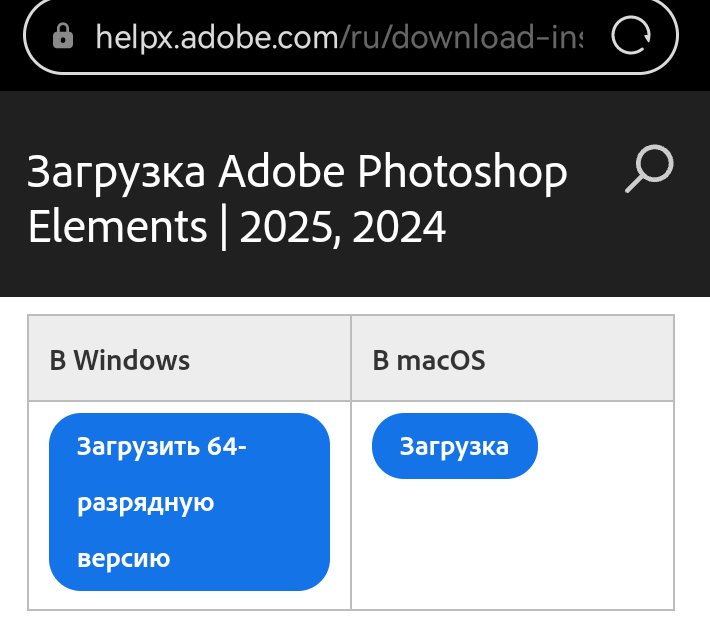710x629 pixels.
Task: Click the В Windows column header
Action: (189, 359)
